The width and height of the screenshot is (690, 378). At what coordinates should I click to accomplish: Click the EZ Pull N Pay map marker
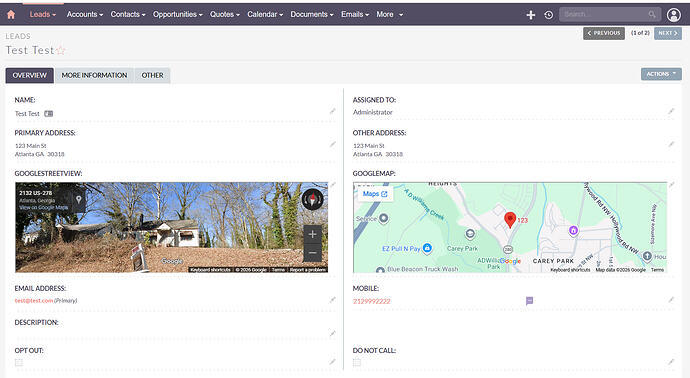pos(427,248)
